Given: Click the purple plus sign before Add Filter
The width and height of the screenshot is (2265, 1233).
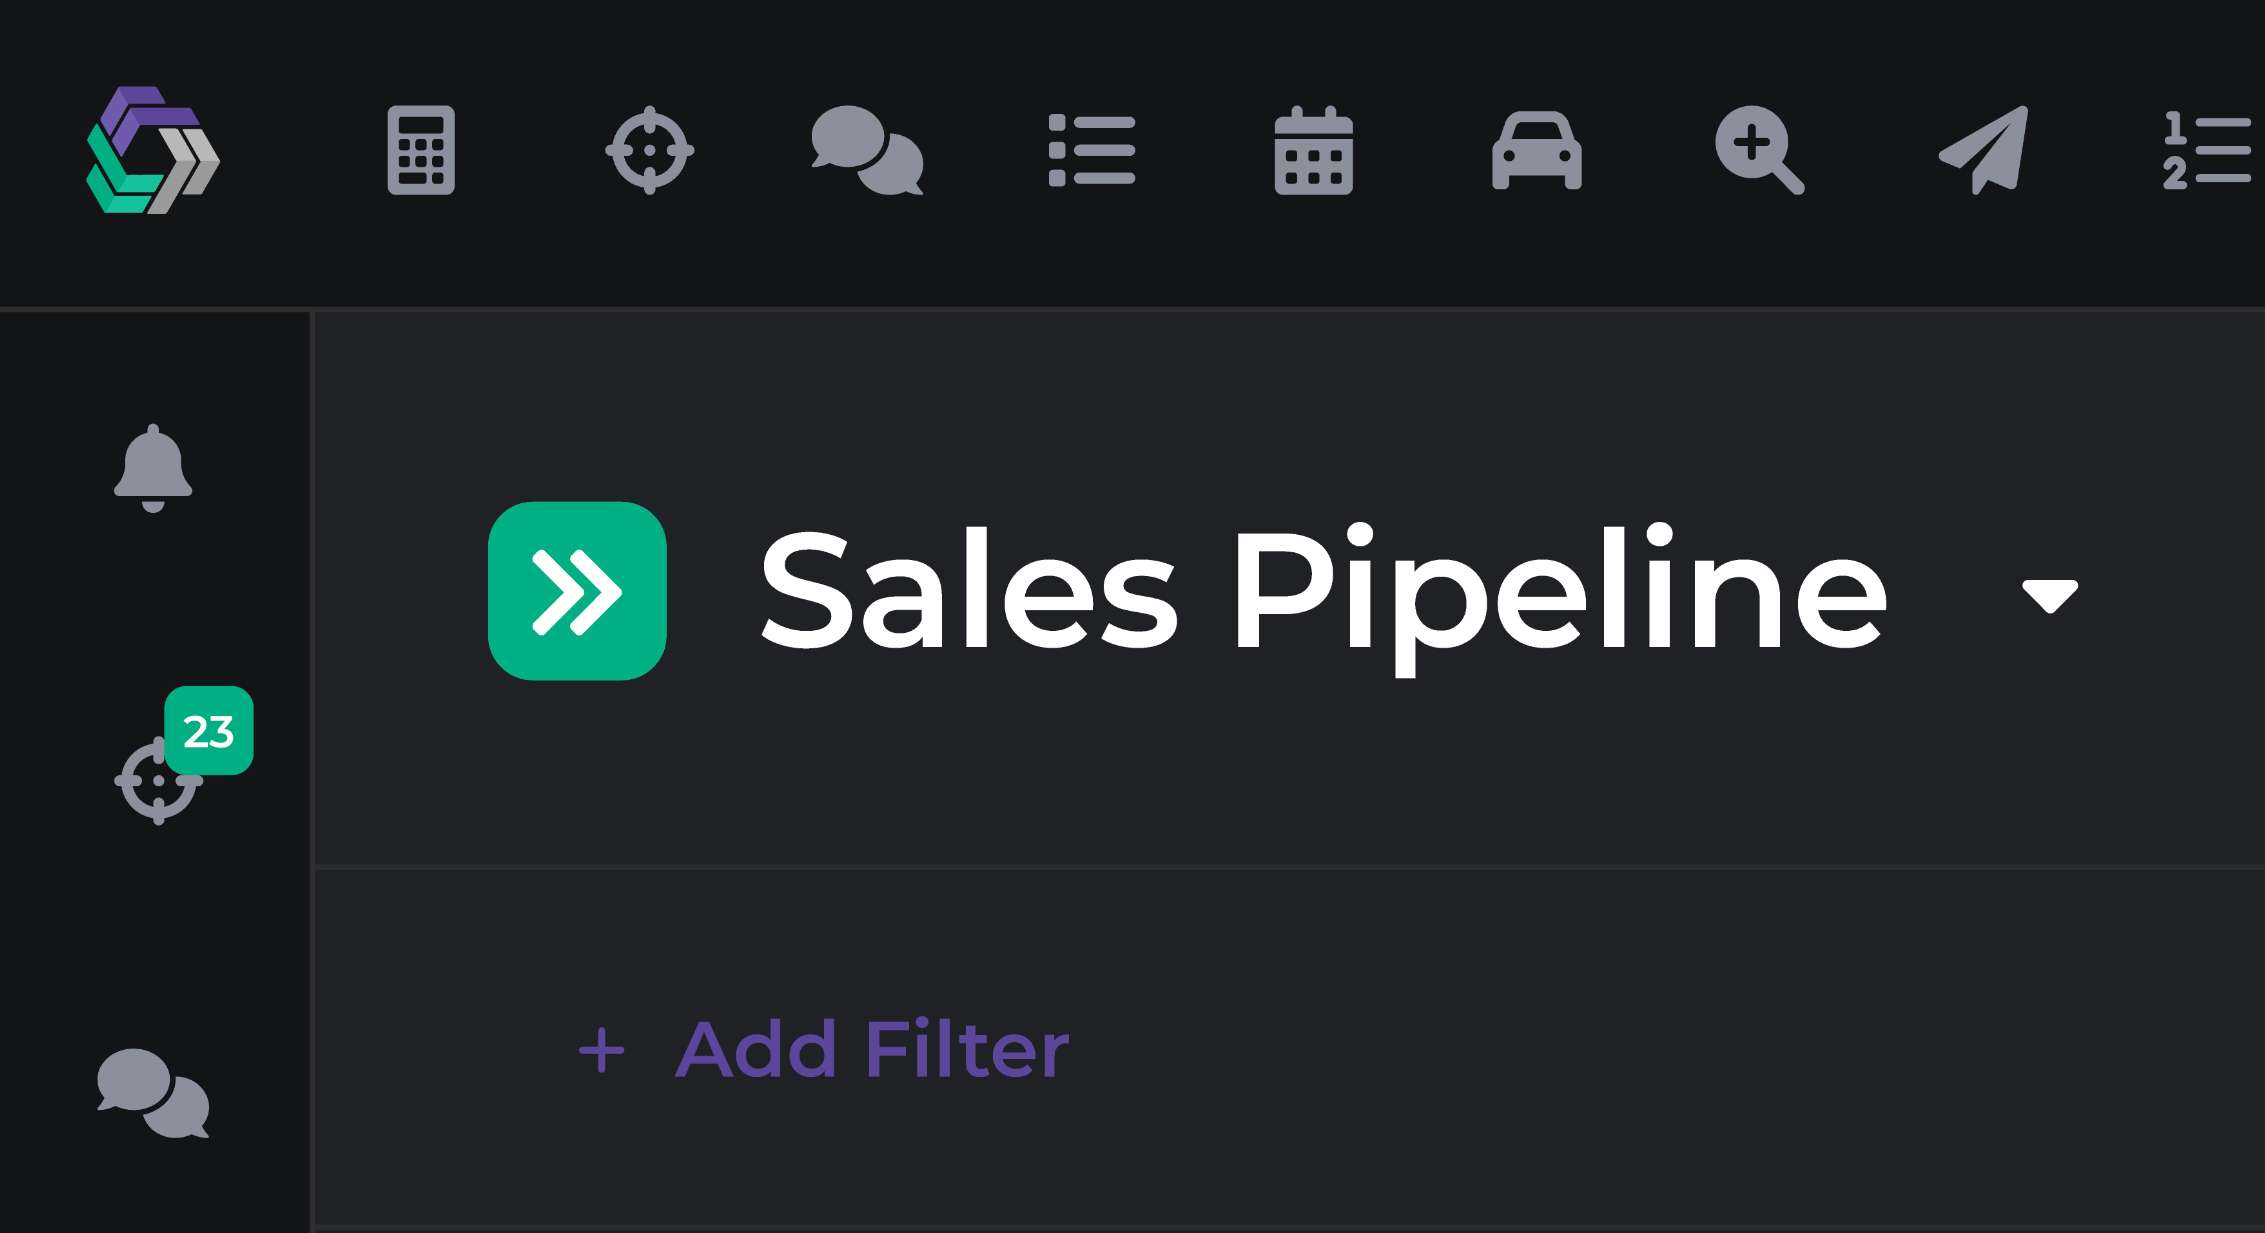Looking at the screenshot, I should pos(602,1051).
